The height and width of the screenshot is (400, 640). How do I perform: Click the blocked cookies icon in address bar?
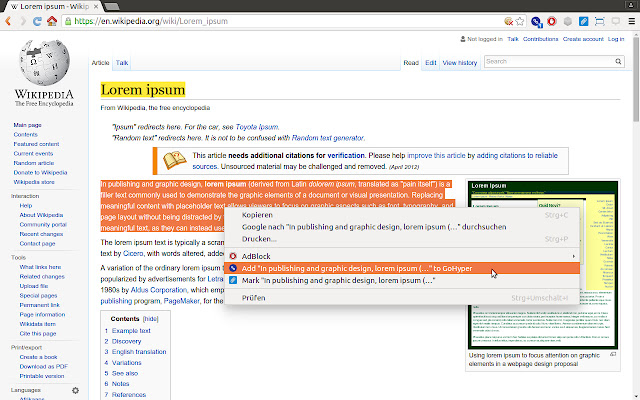507,20
